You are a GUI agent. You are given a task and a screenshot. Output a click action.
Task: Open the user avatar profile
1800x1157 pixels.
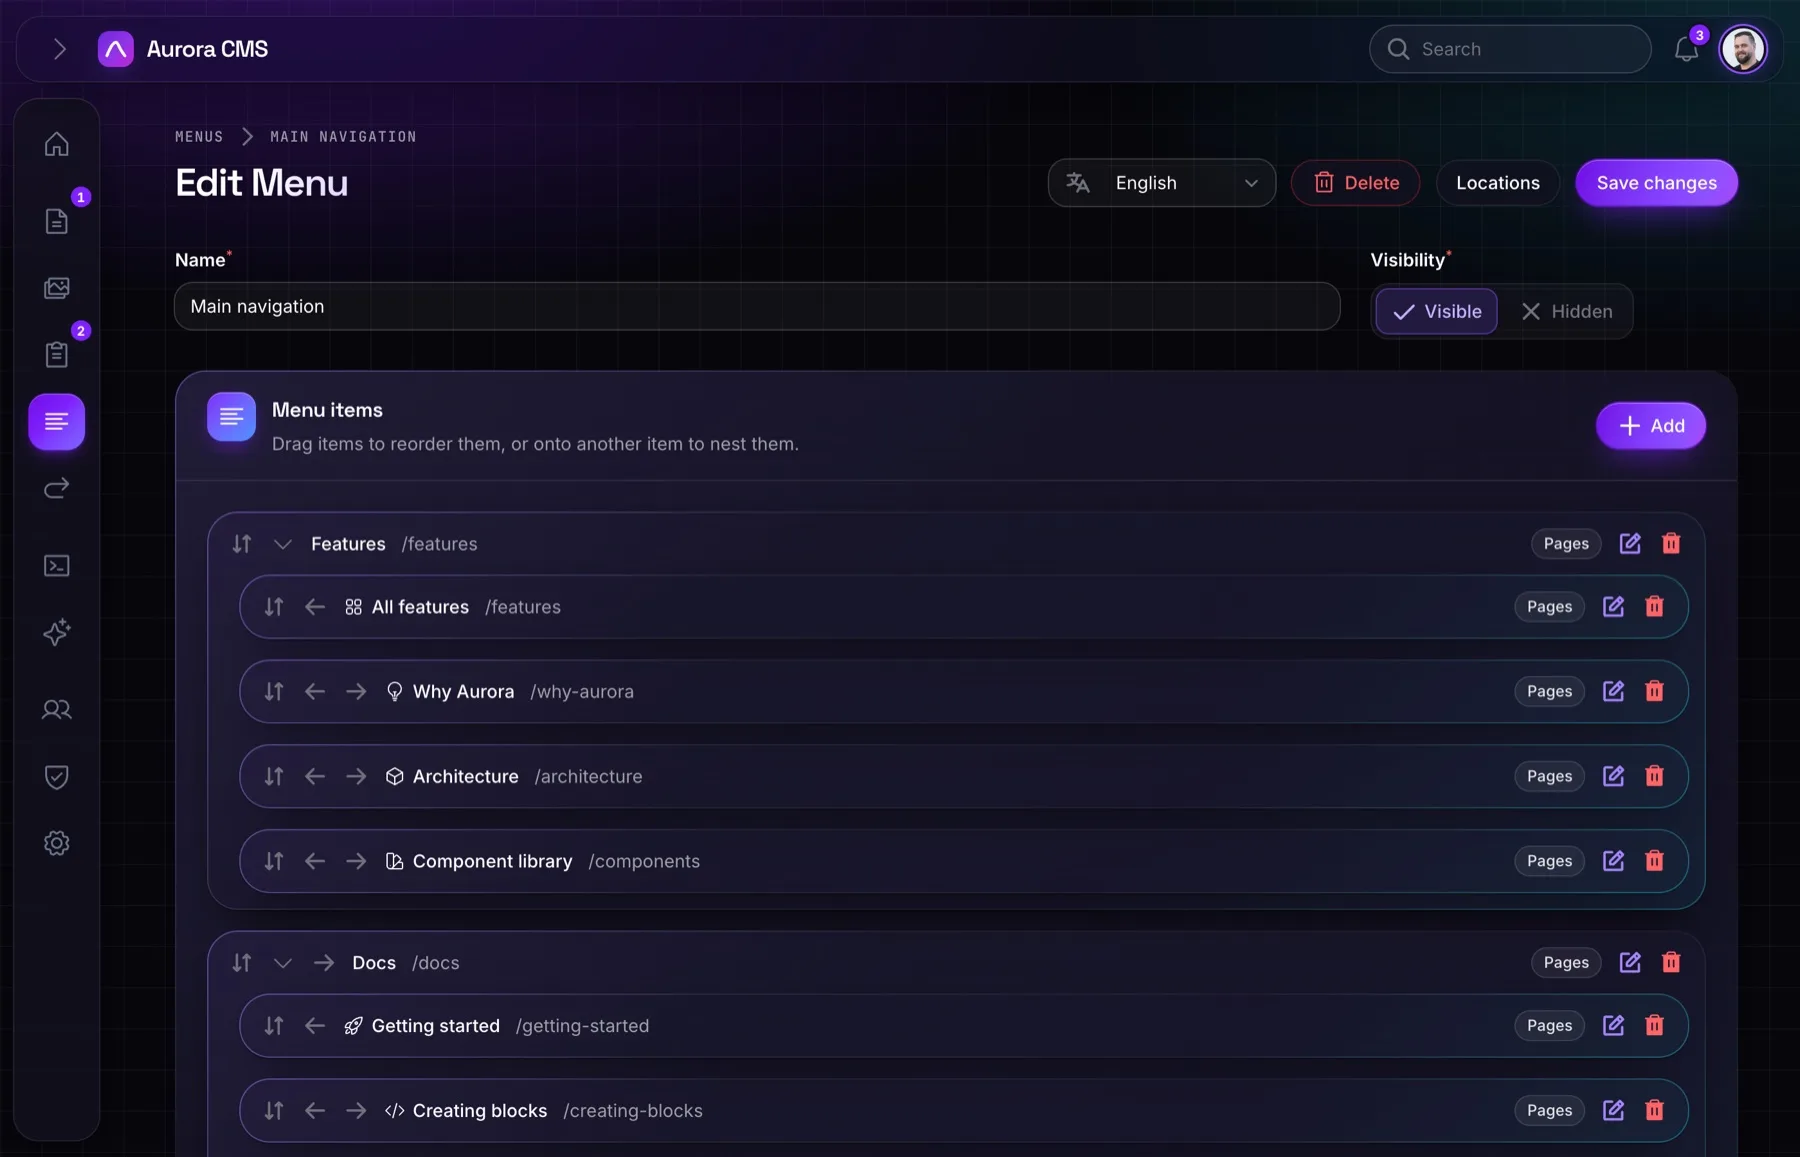[1743, 49]
